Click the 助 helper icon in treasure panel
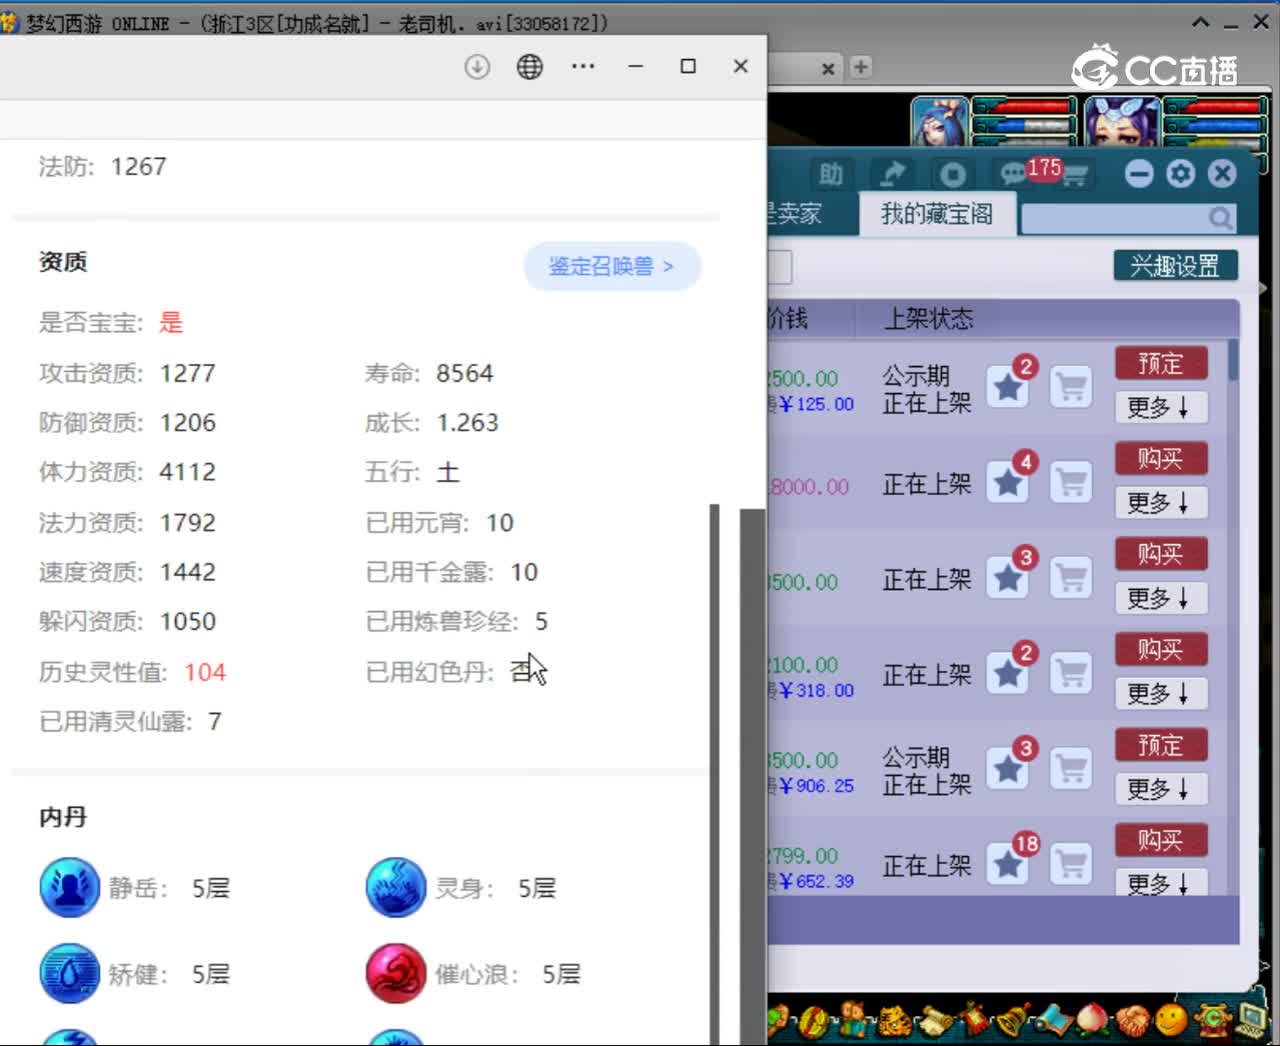Screen dimensions: 1280x1046 tap(831, 174)
